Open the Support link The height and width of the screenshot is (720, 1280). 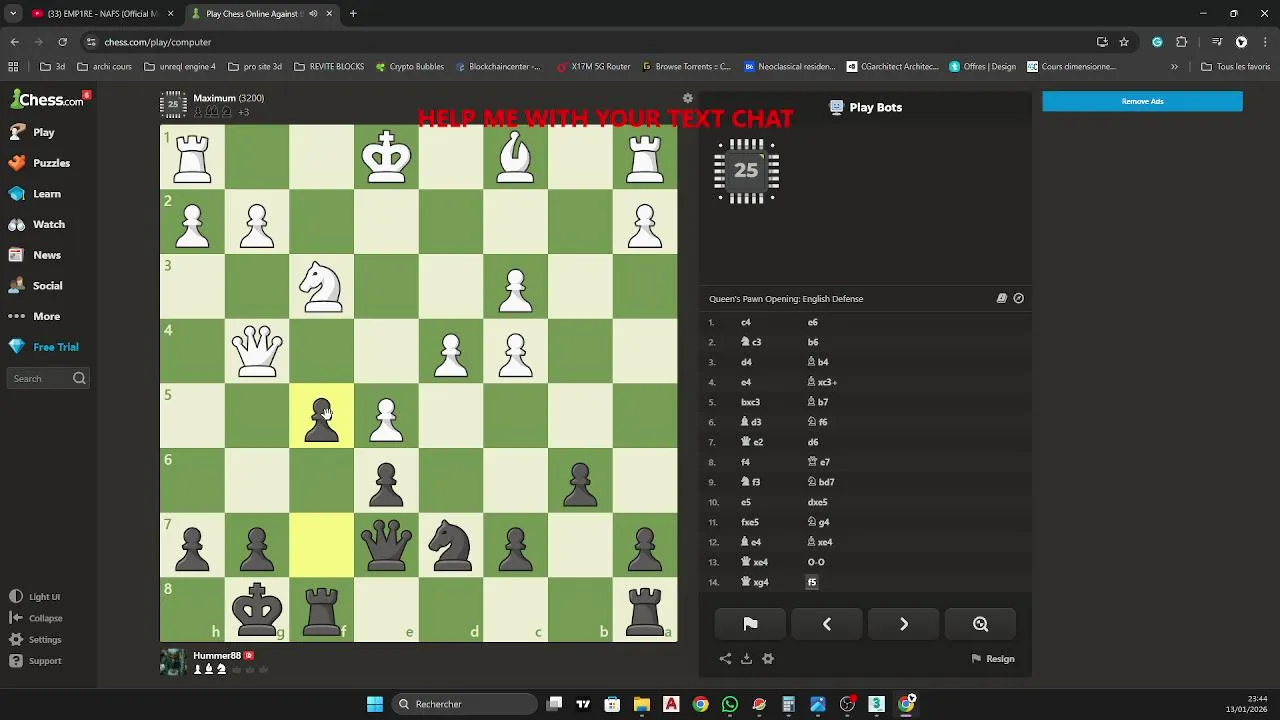tap(36, 661)
